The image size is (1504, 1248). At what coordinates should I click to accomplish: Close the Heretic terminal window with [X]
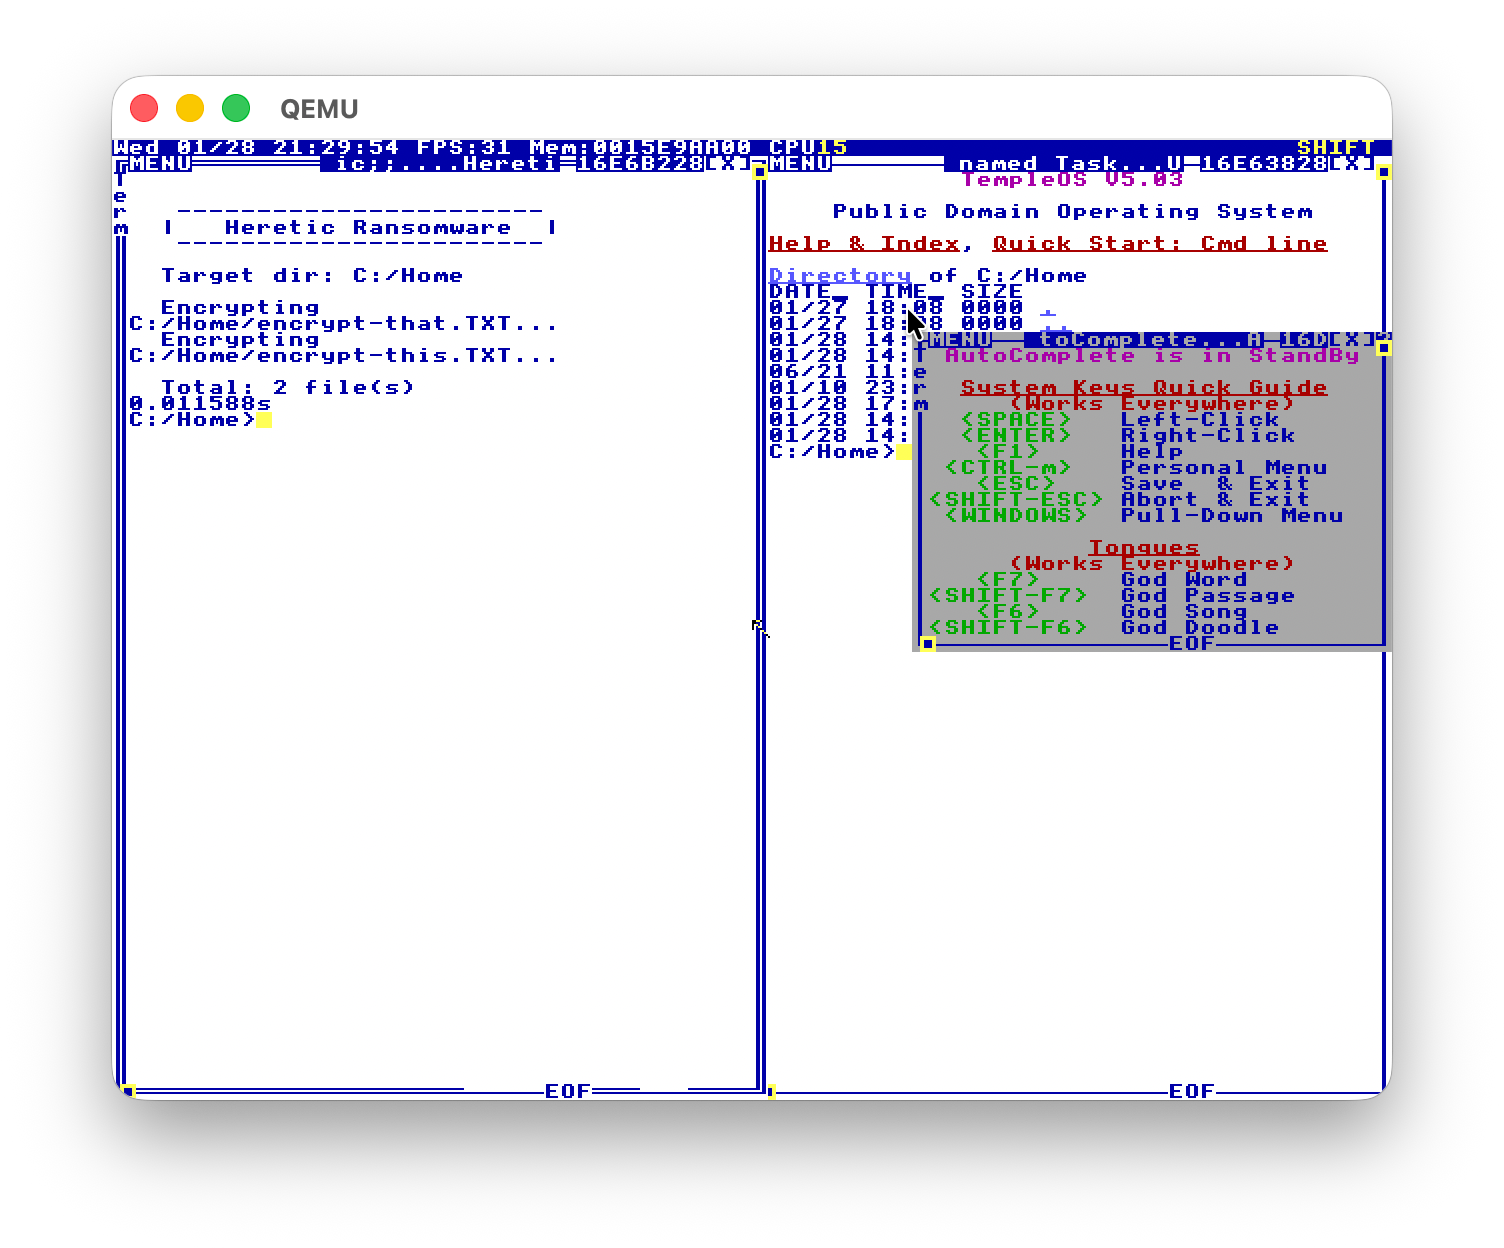tap(728, 164)
